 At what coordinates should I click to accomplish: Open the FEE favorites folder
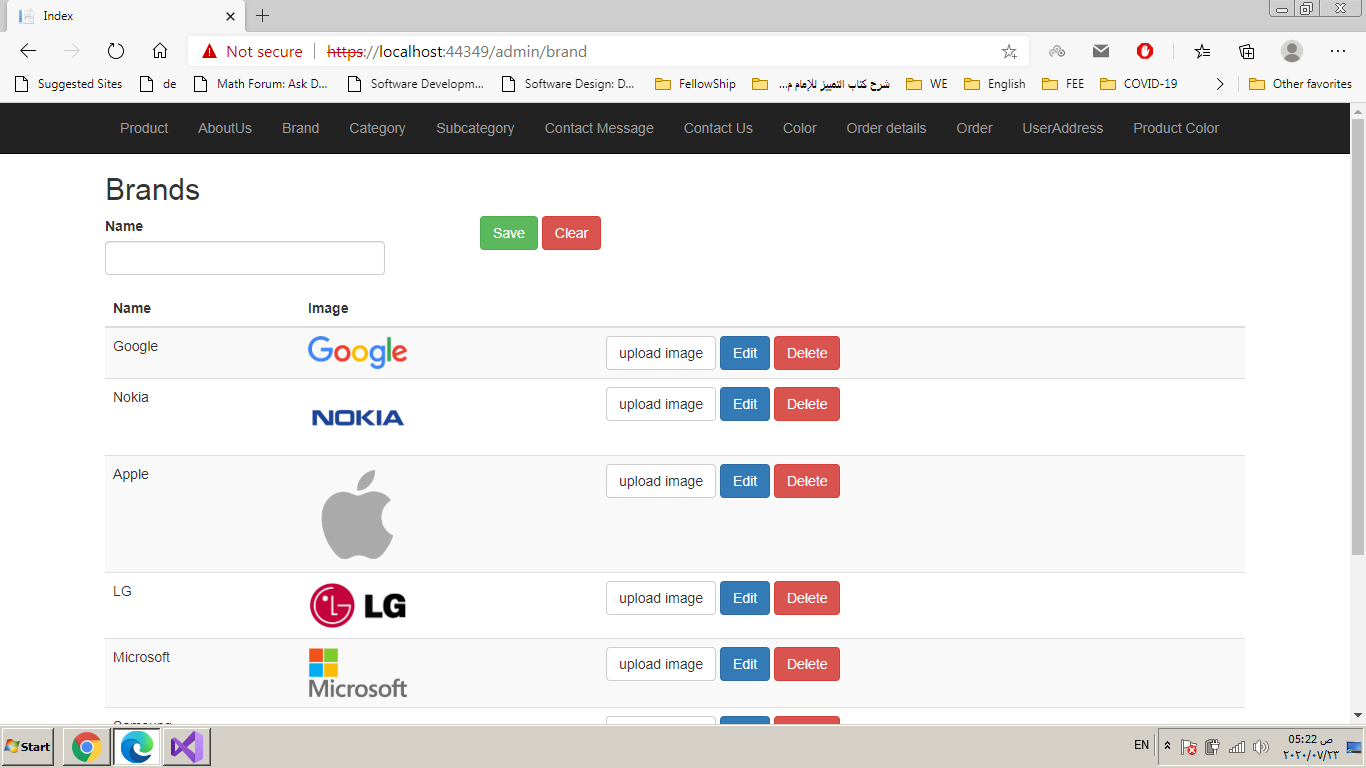pyautogui.click(x=1063, y=84)
